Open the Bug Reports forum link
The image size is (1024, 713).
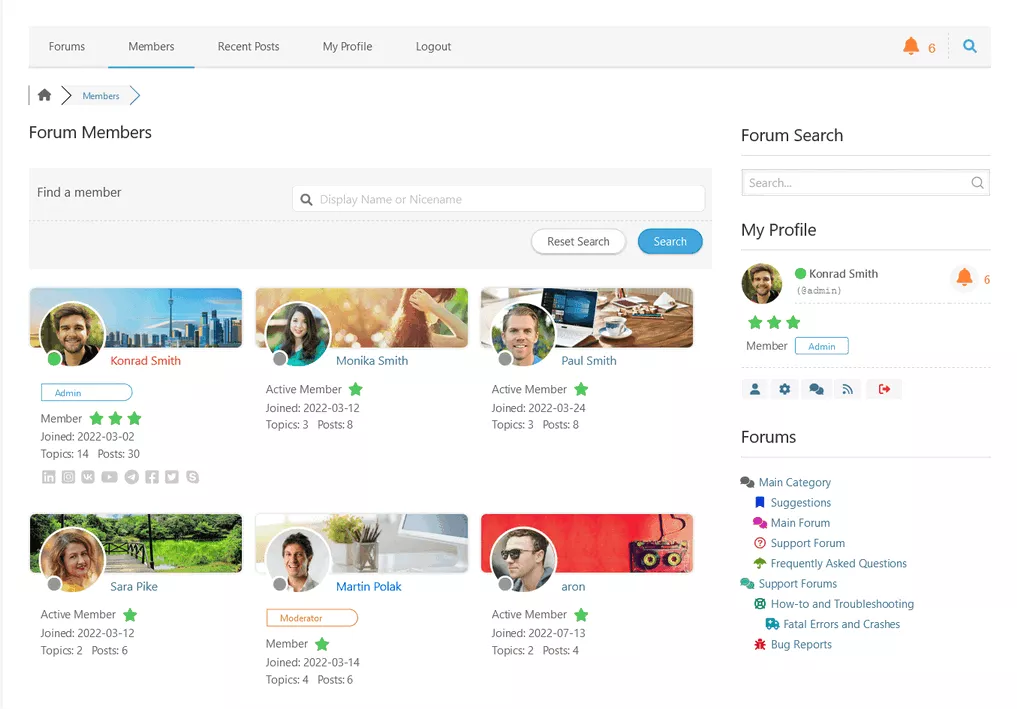(x=801, y=644)
